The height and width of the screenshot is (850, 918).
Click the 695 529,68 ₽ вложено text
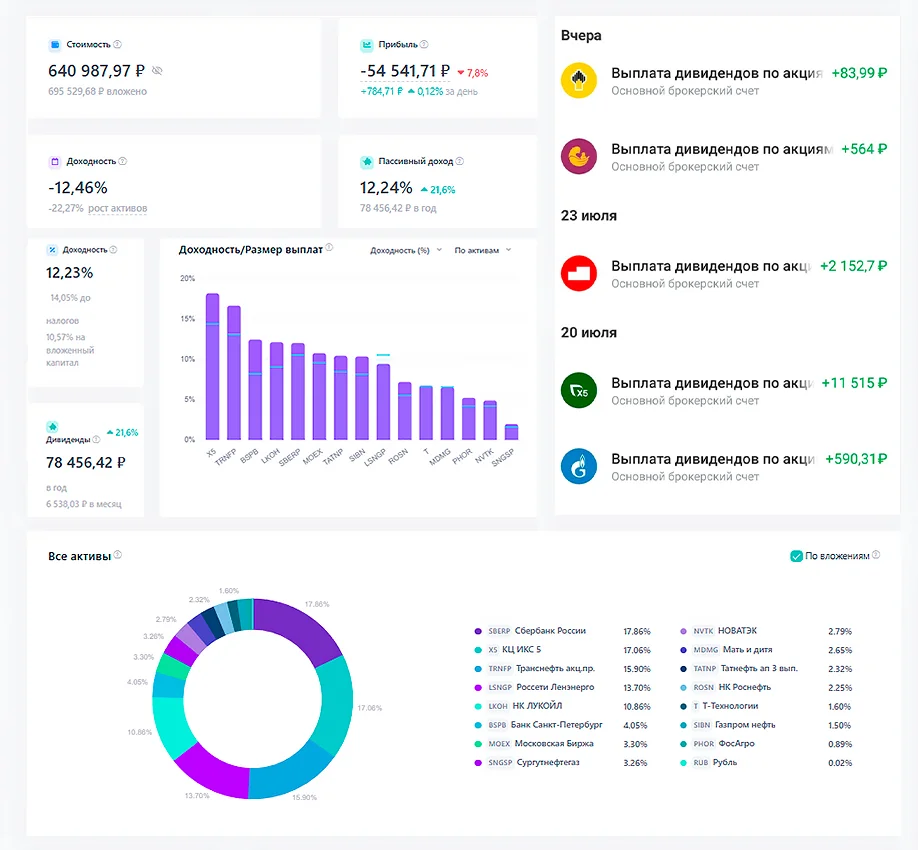(97, 91)
